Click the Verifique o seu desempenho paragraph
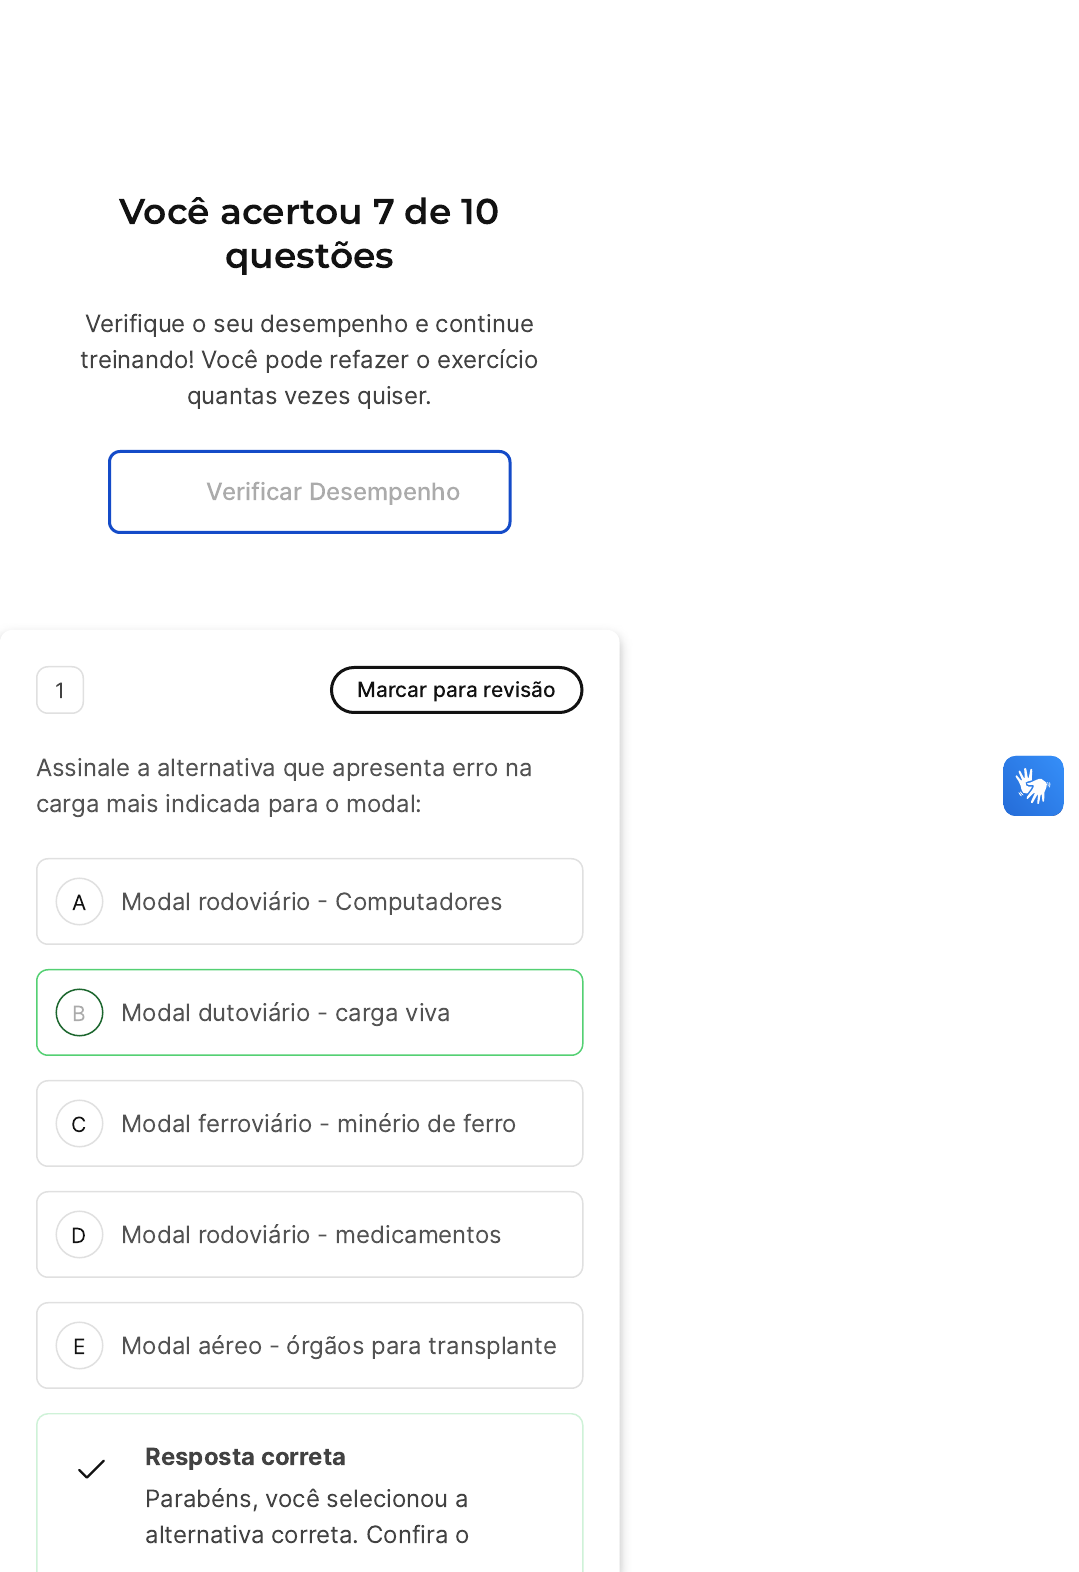This screenshot has height=1572, width=1079. (x=309, y=360)
